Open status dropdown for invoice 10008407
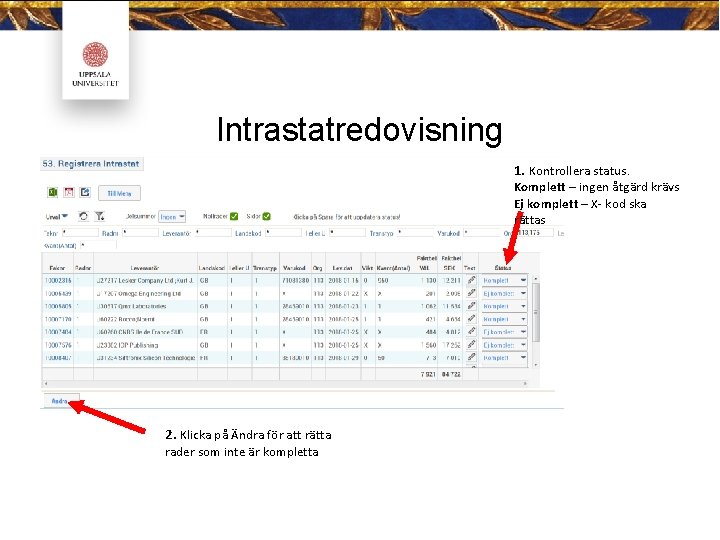The width and height of the screenshot is (720, 540). pyautogui.click(x=504, y=357)
